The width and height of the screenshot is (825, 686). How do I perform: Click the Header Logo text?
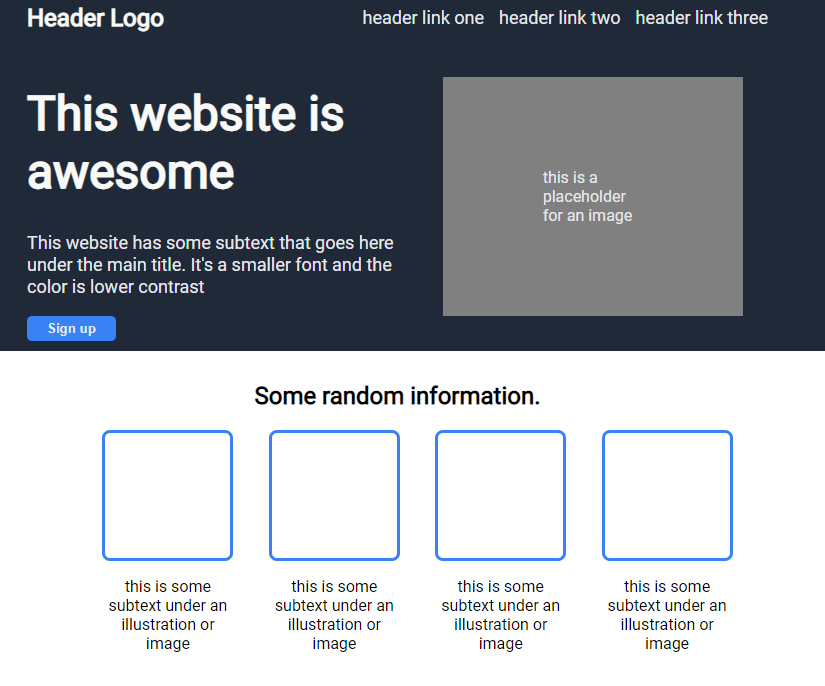(x=95, y=18)
